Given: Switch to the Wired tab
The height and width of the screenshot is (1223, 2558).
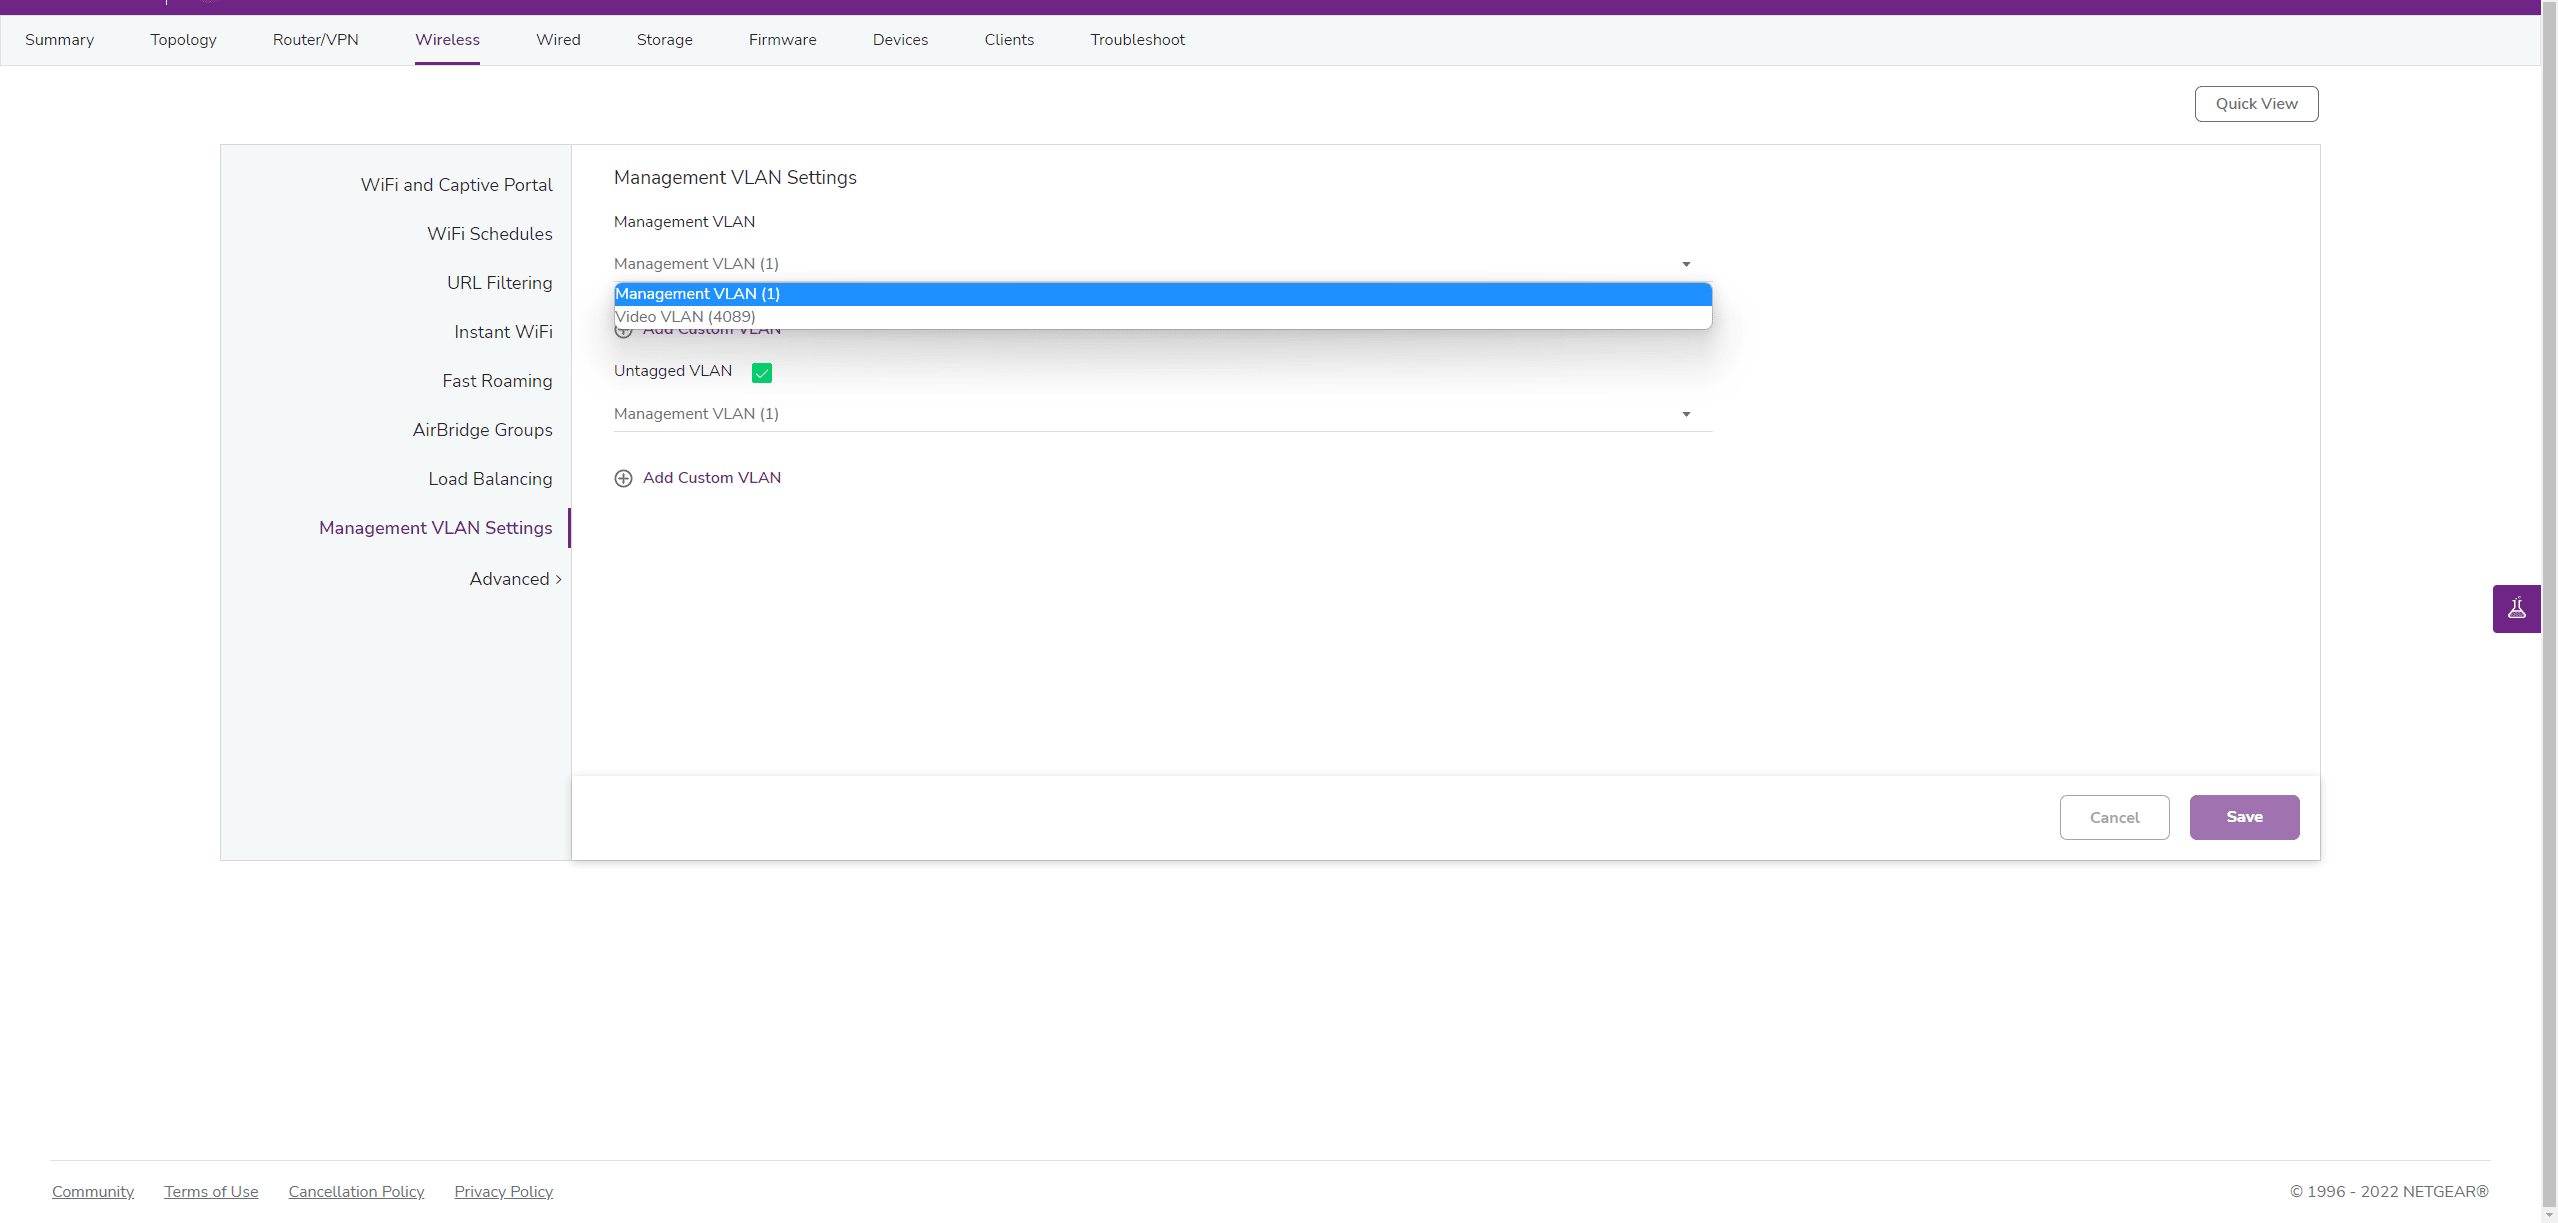Looking at the screenshot, I should [x=558, y=40].
